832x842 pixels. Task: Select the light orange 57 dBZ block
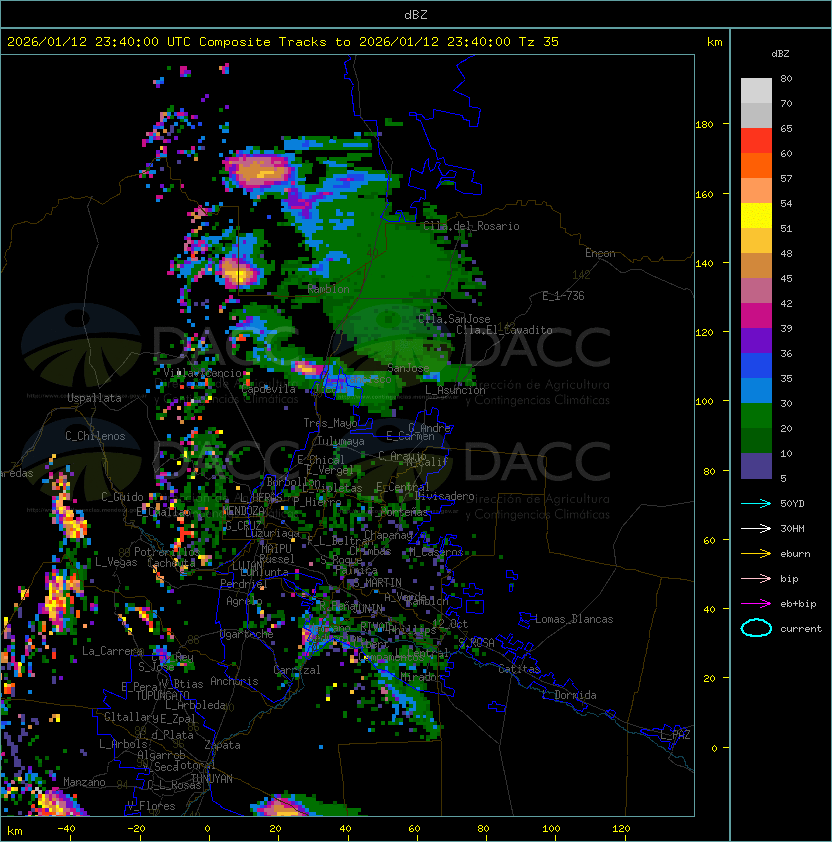(756, 191)
